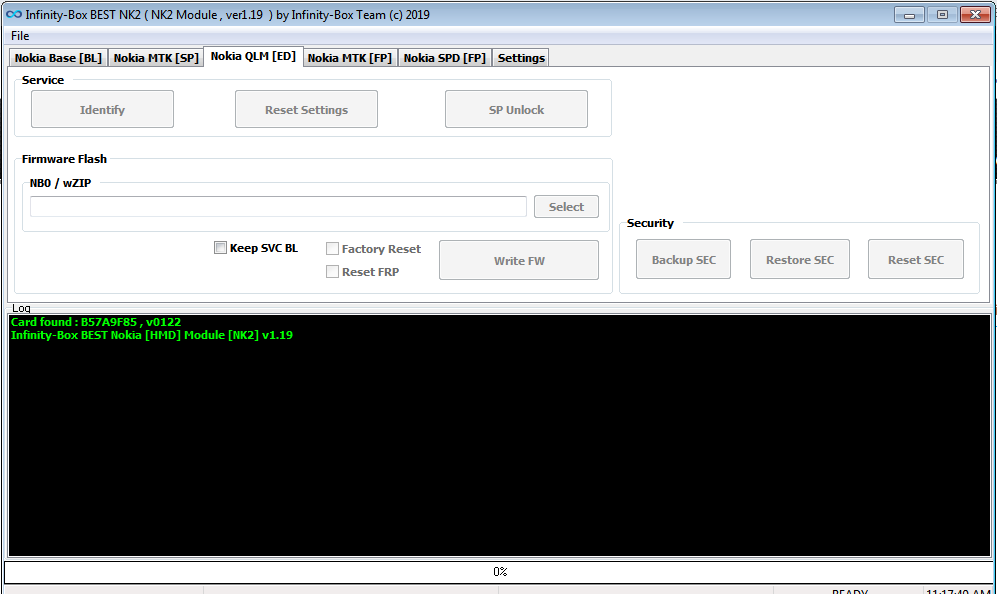The height and width of the screenshot is (594, 997).
Task: Check the Reset FRP option
Action: pyautogui.click(x=332, y=271)
